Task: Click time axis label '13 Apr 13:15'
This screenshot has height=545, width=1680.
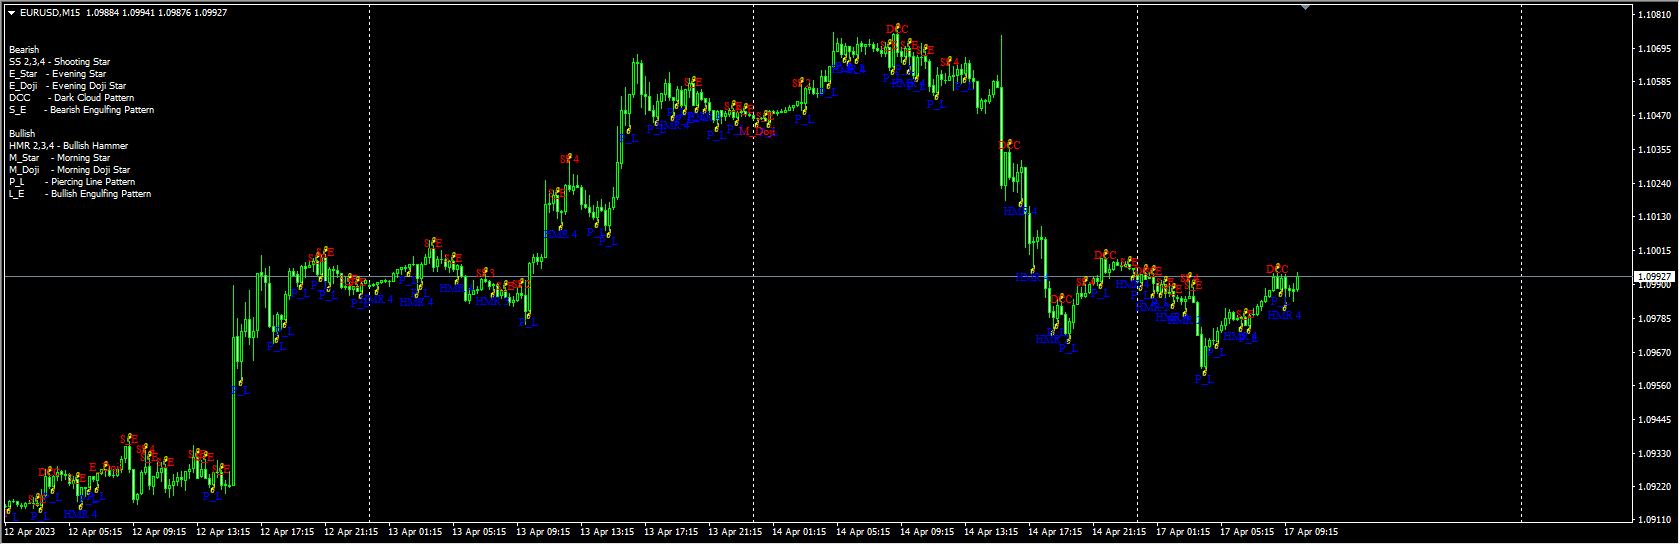Action: pos(607,532)
